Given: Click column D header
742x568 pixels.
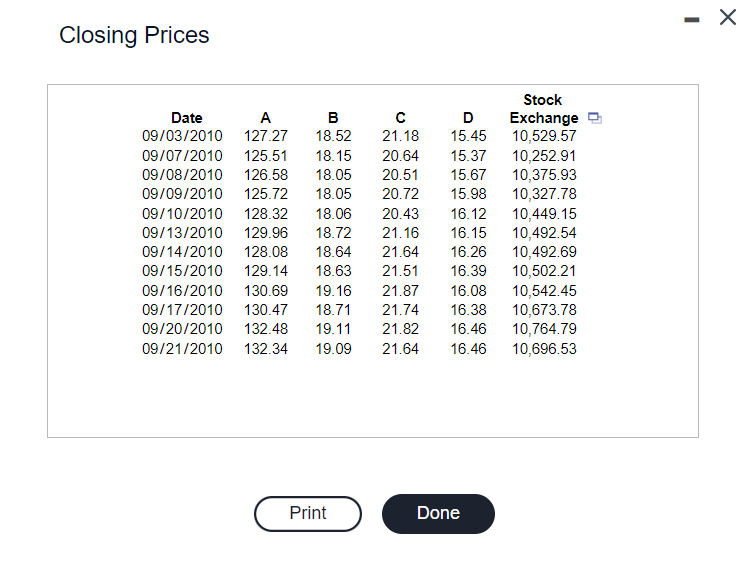Looking at the screenshot, I should (x=468, y=118).
